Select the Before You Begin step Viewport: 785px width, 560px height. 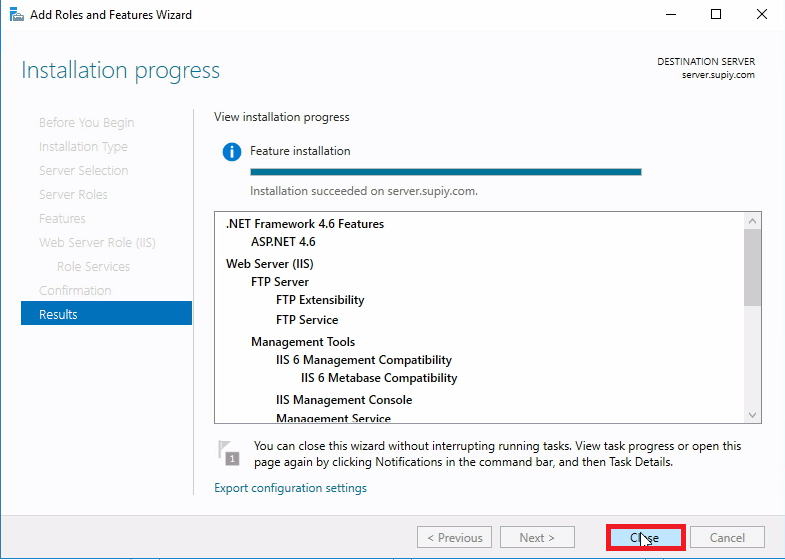point(87,123)
